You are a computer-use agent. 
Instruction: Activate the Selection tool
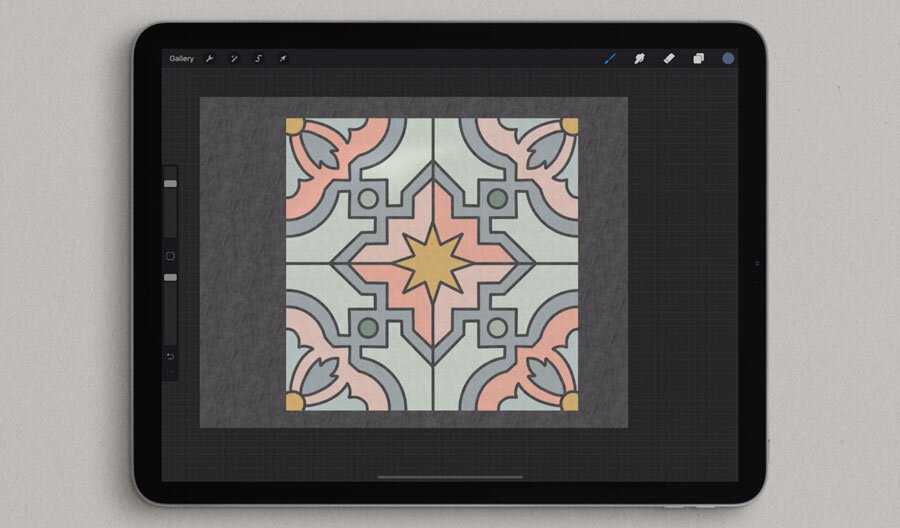coord(258,59)
